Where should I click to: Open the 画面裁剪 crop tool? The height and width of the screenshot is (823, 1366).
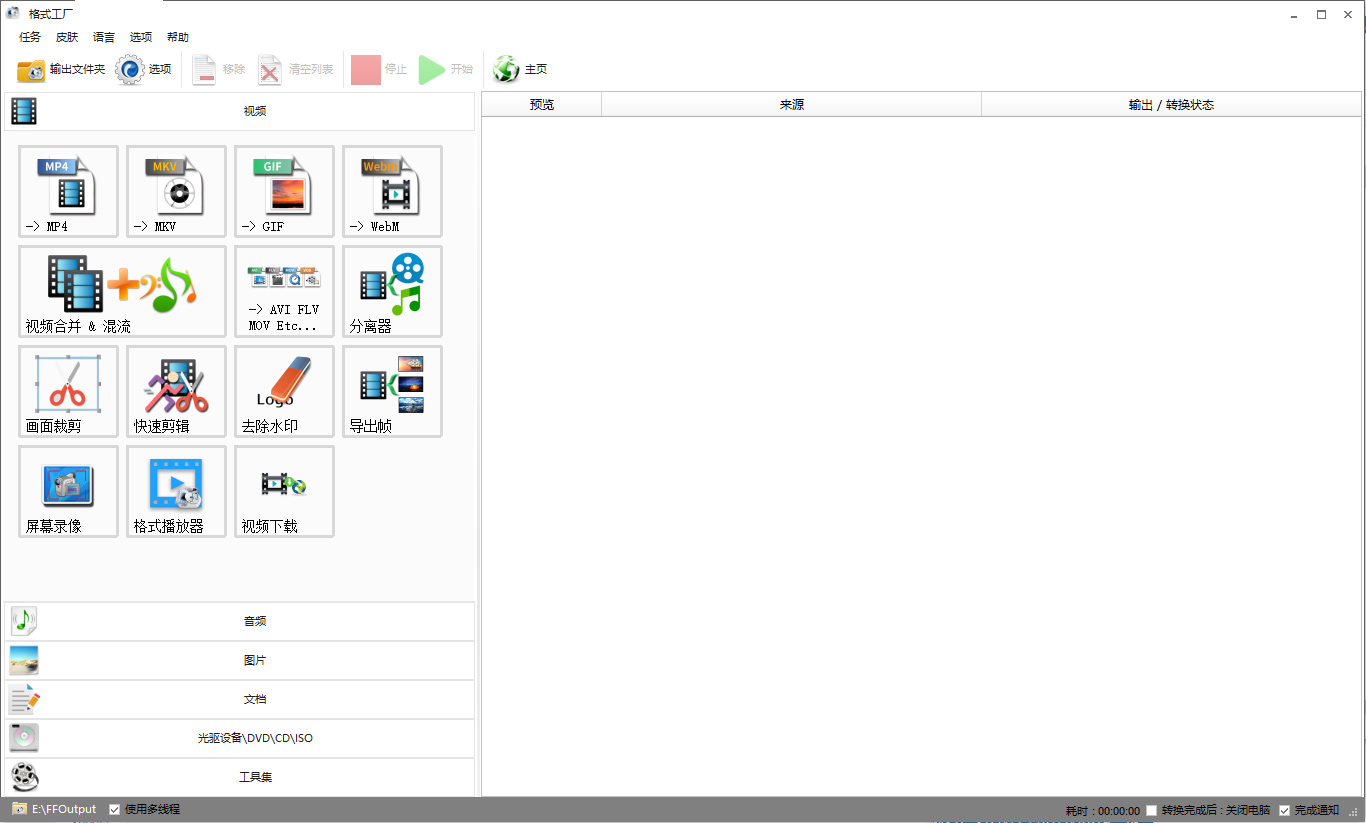click(x=68, y=391)
